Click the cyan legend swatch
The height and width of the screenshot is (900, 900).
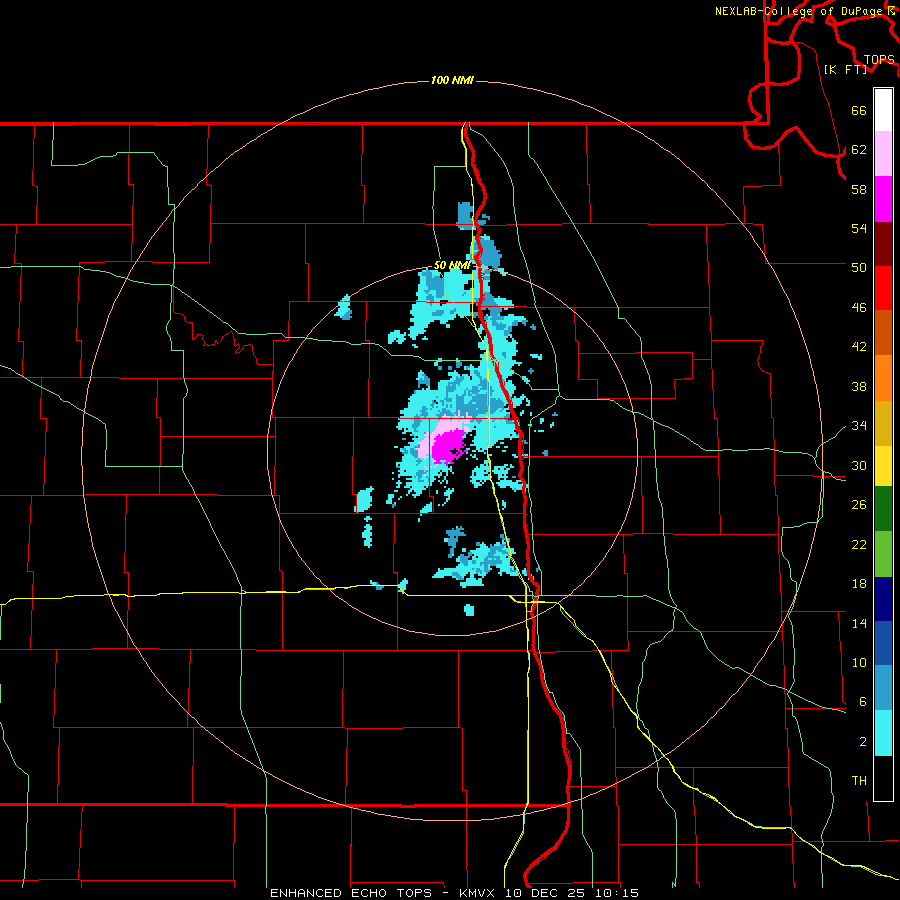[x=883, y=733]
